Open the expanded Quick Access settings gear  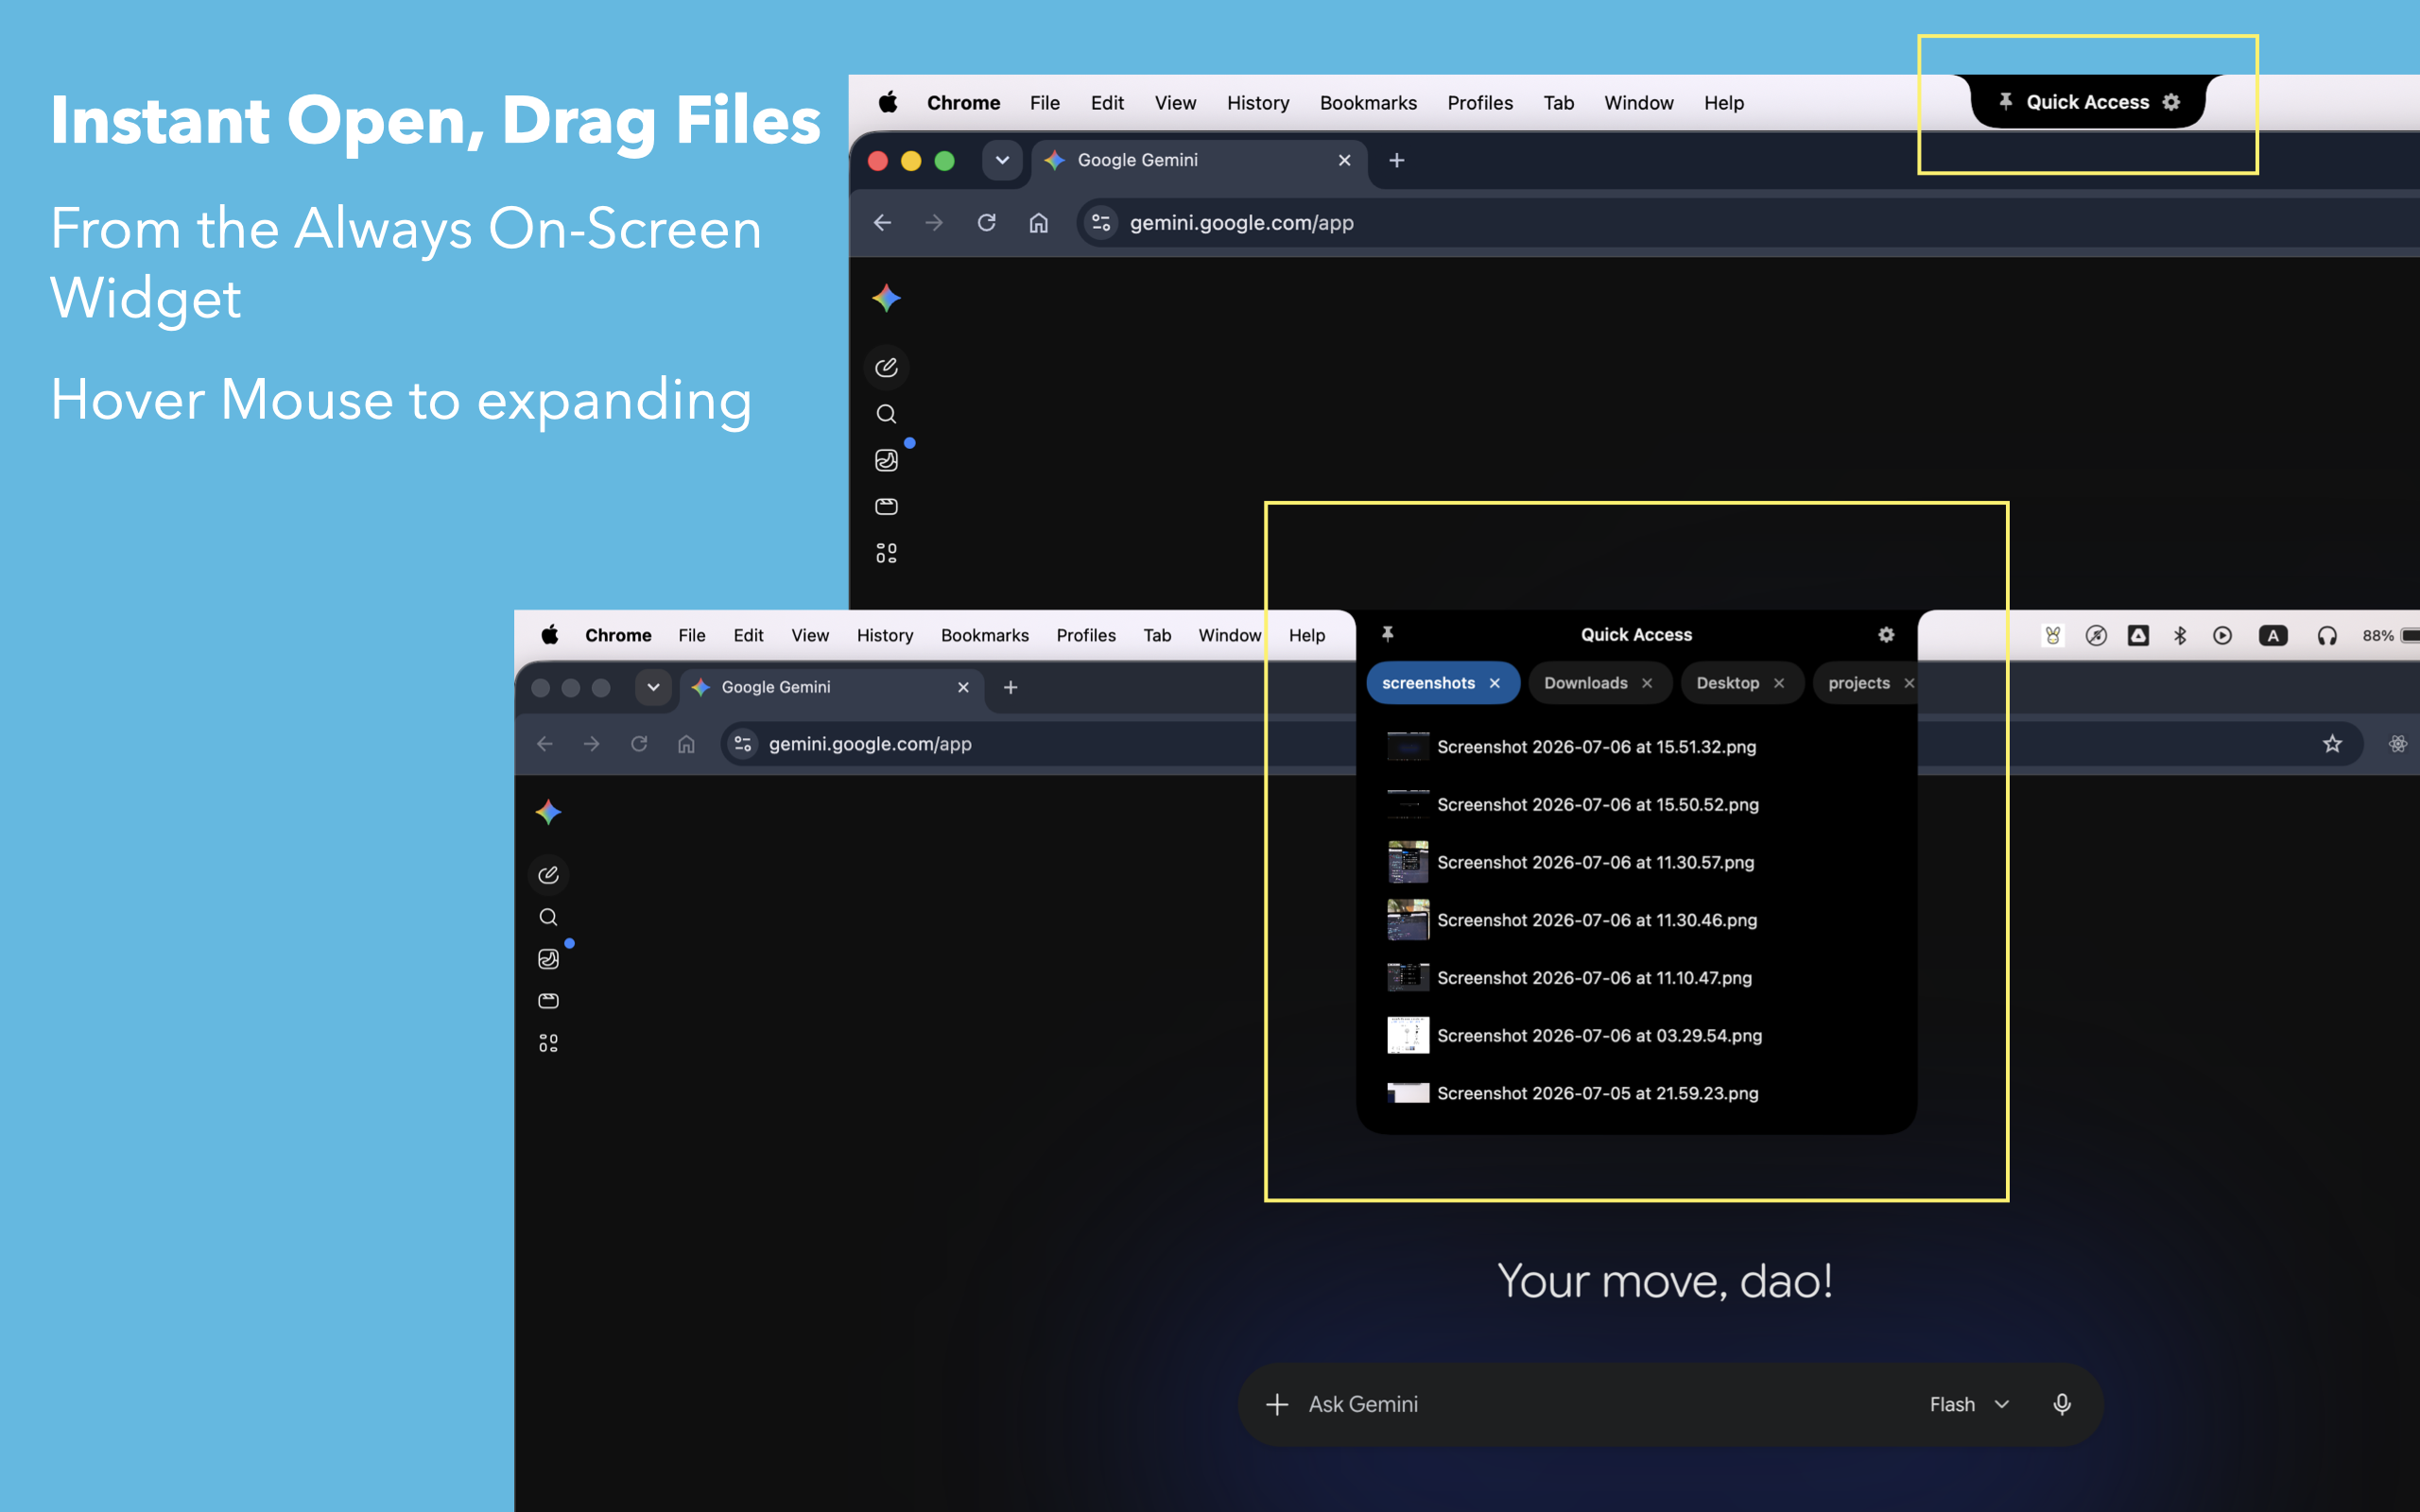pyautogui.click(x=1886, y=635)
